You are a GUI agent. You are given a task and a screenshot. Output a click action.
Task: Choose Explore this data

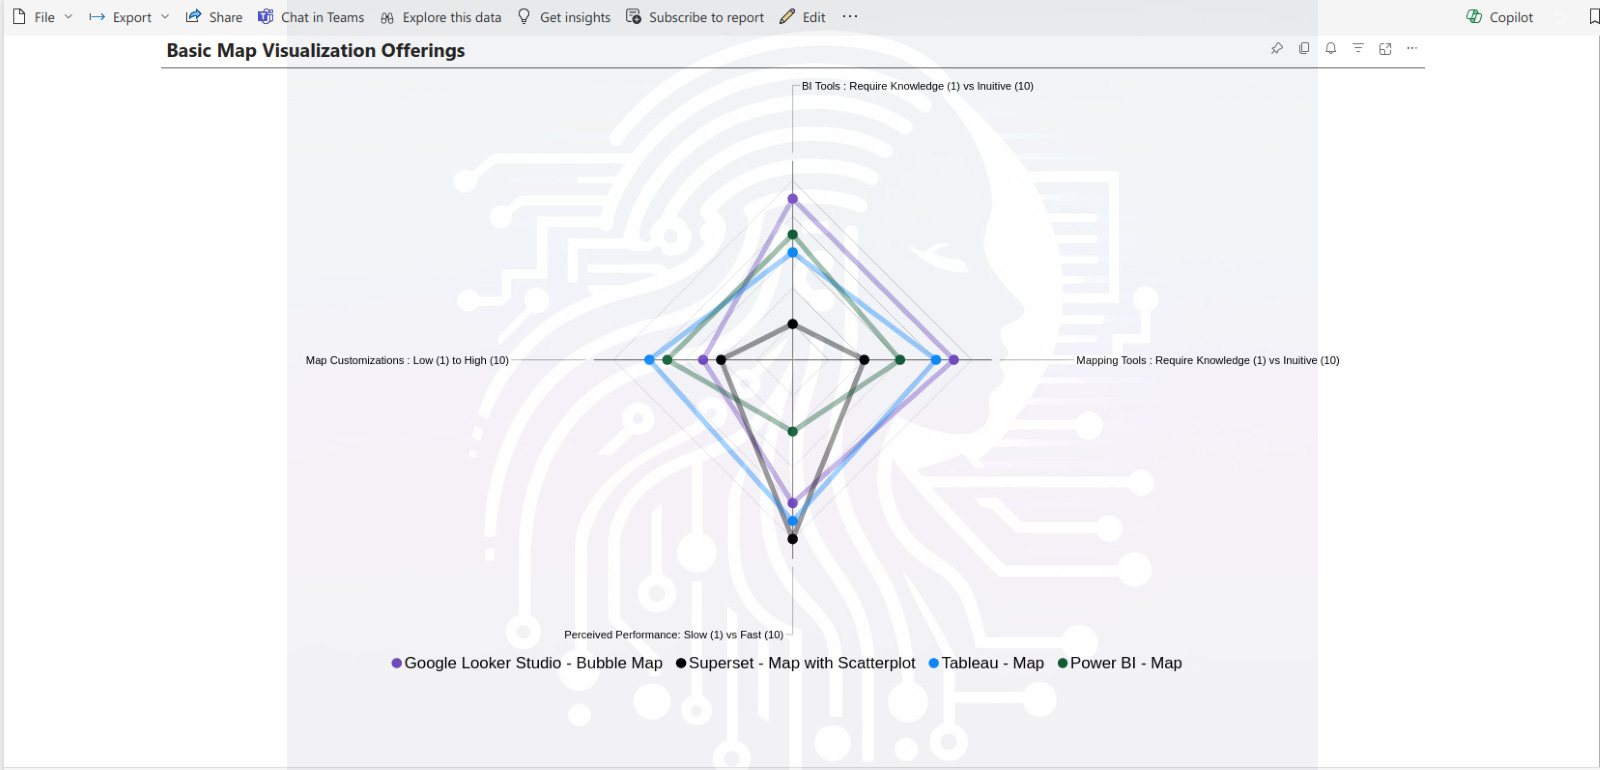(x=441, y=17)
